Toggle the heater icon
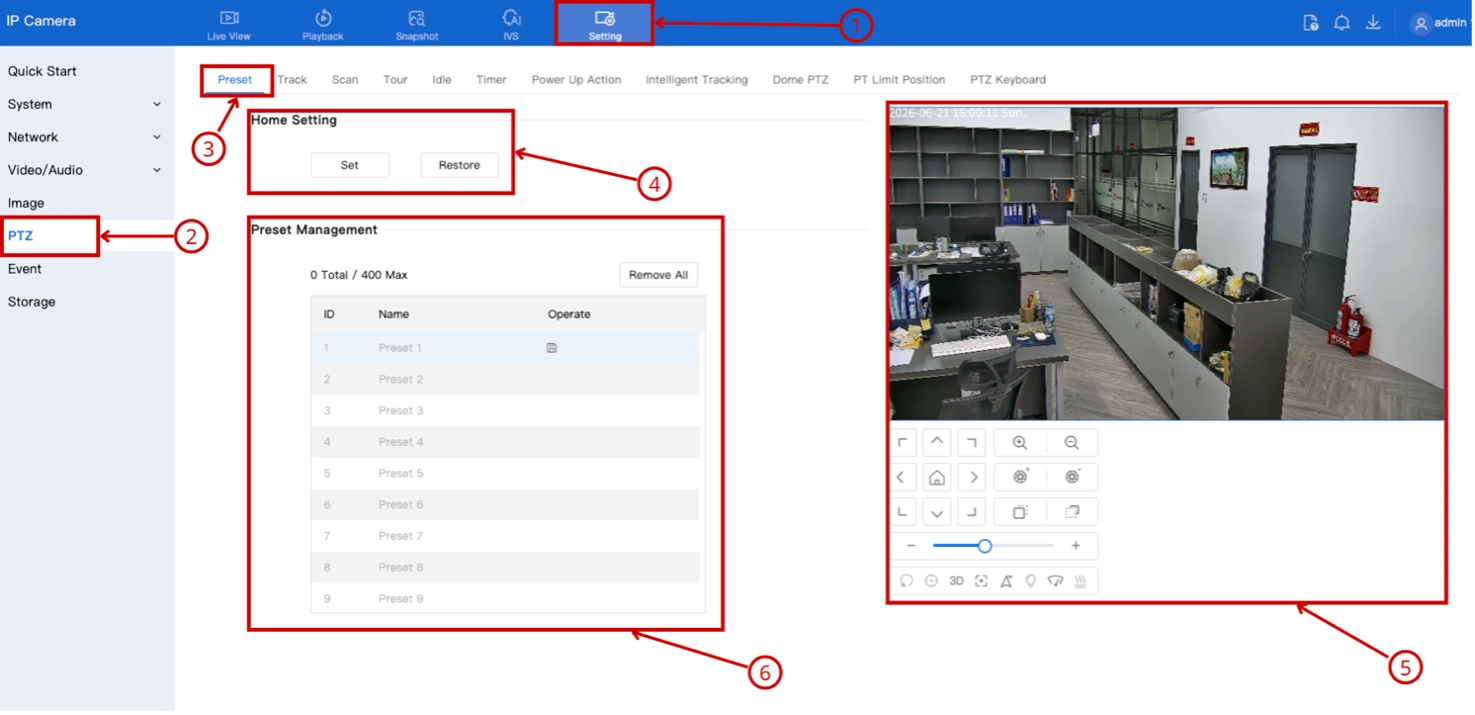Screen dimensions: 1475x715 pyautogui.click(x=1080, y=581)
